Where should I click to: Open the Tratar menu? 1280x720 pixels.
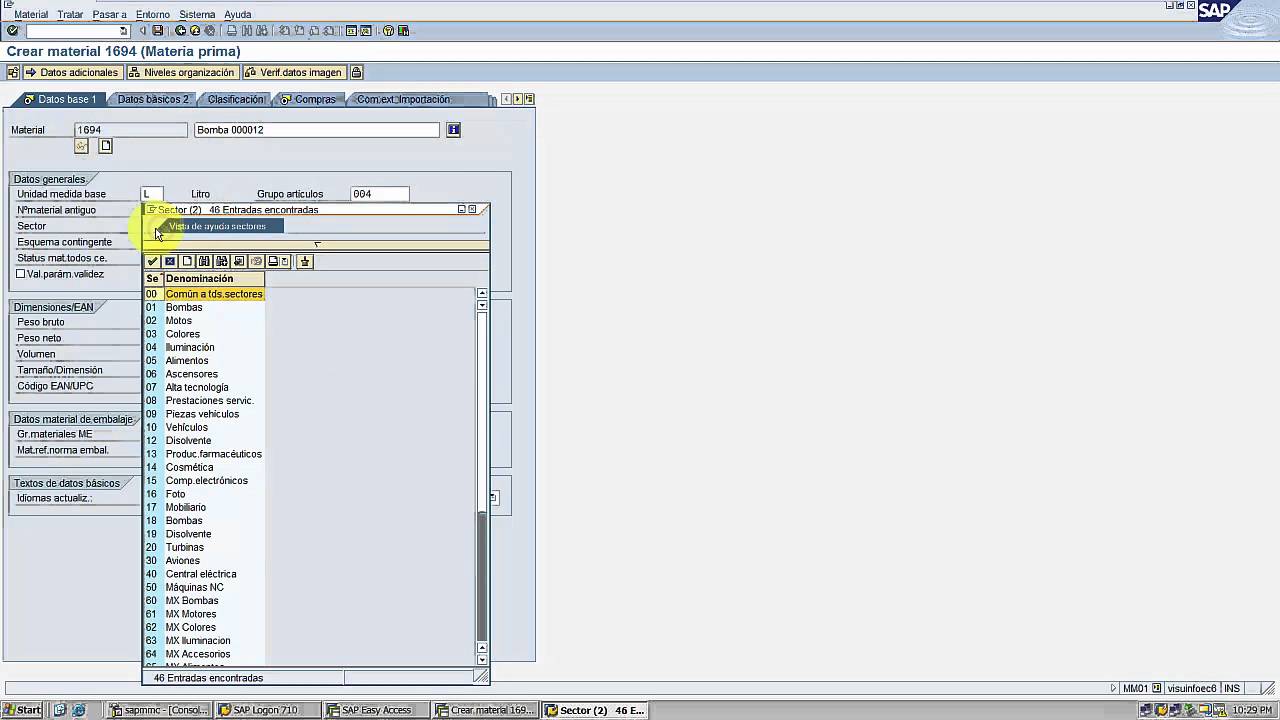[70, 15]
